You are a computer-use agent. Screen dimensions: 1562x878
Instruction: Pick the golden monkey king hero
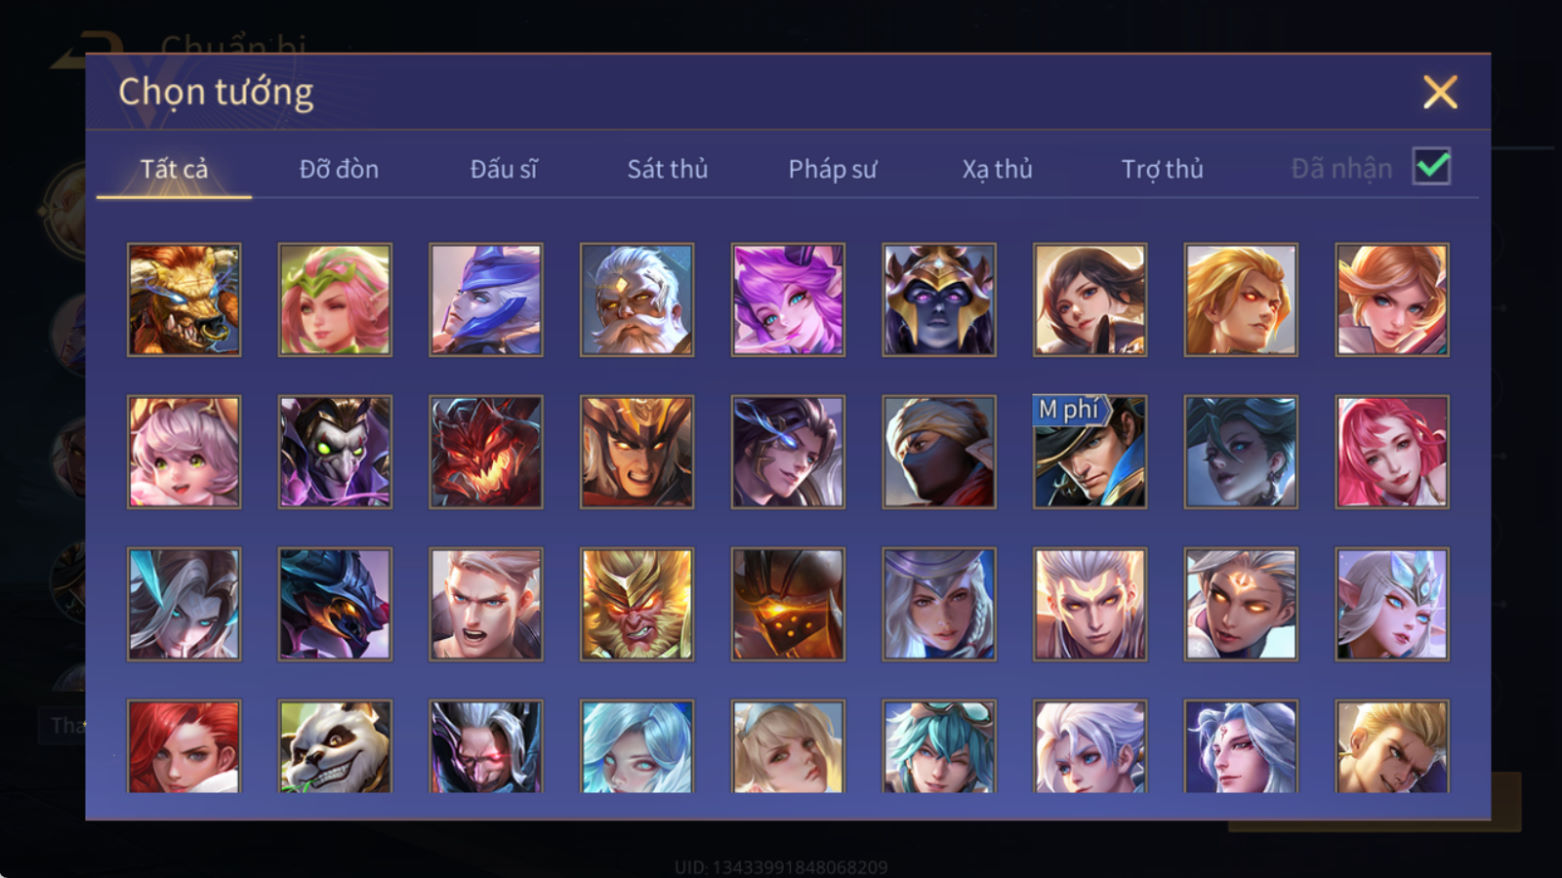[637, 604]
